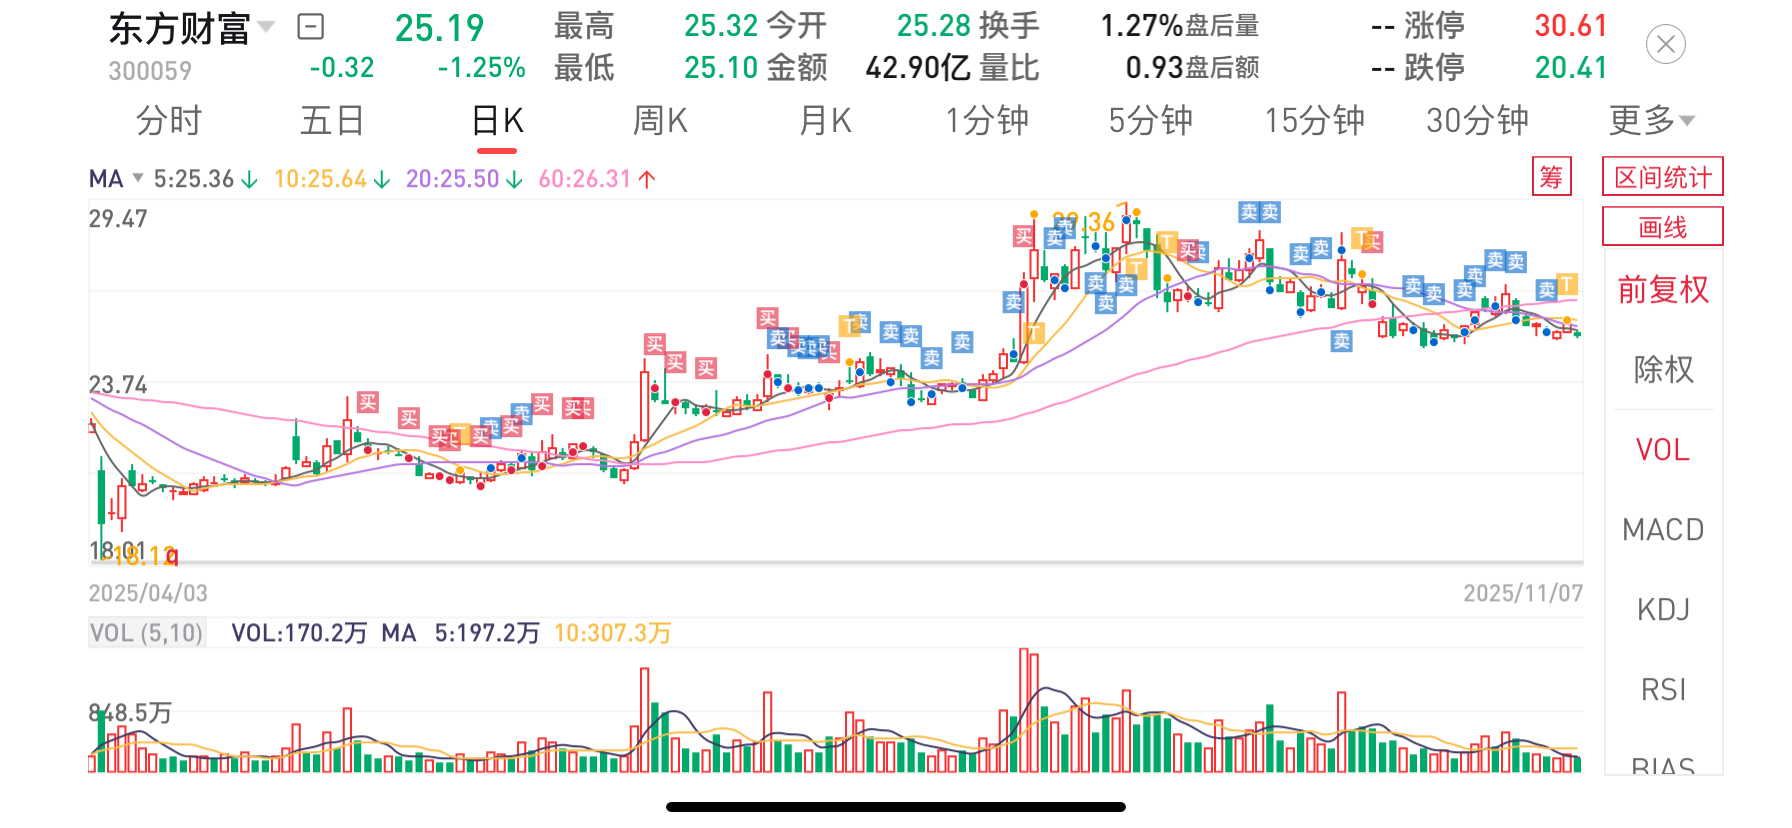
Task: Tap the stock code 300059
Action: click(x=150, y=71)
